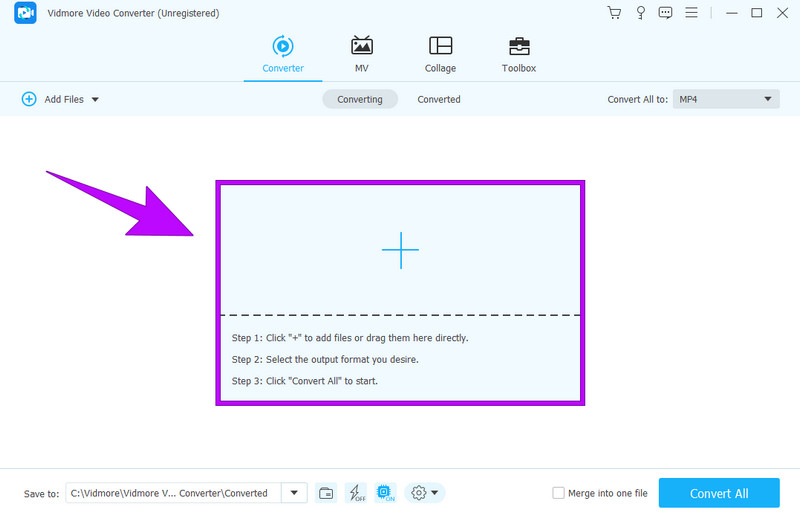Open the output folder icon

(326, 493)
